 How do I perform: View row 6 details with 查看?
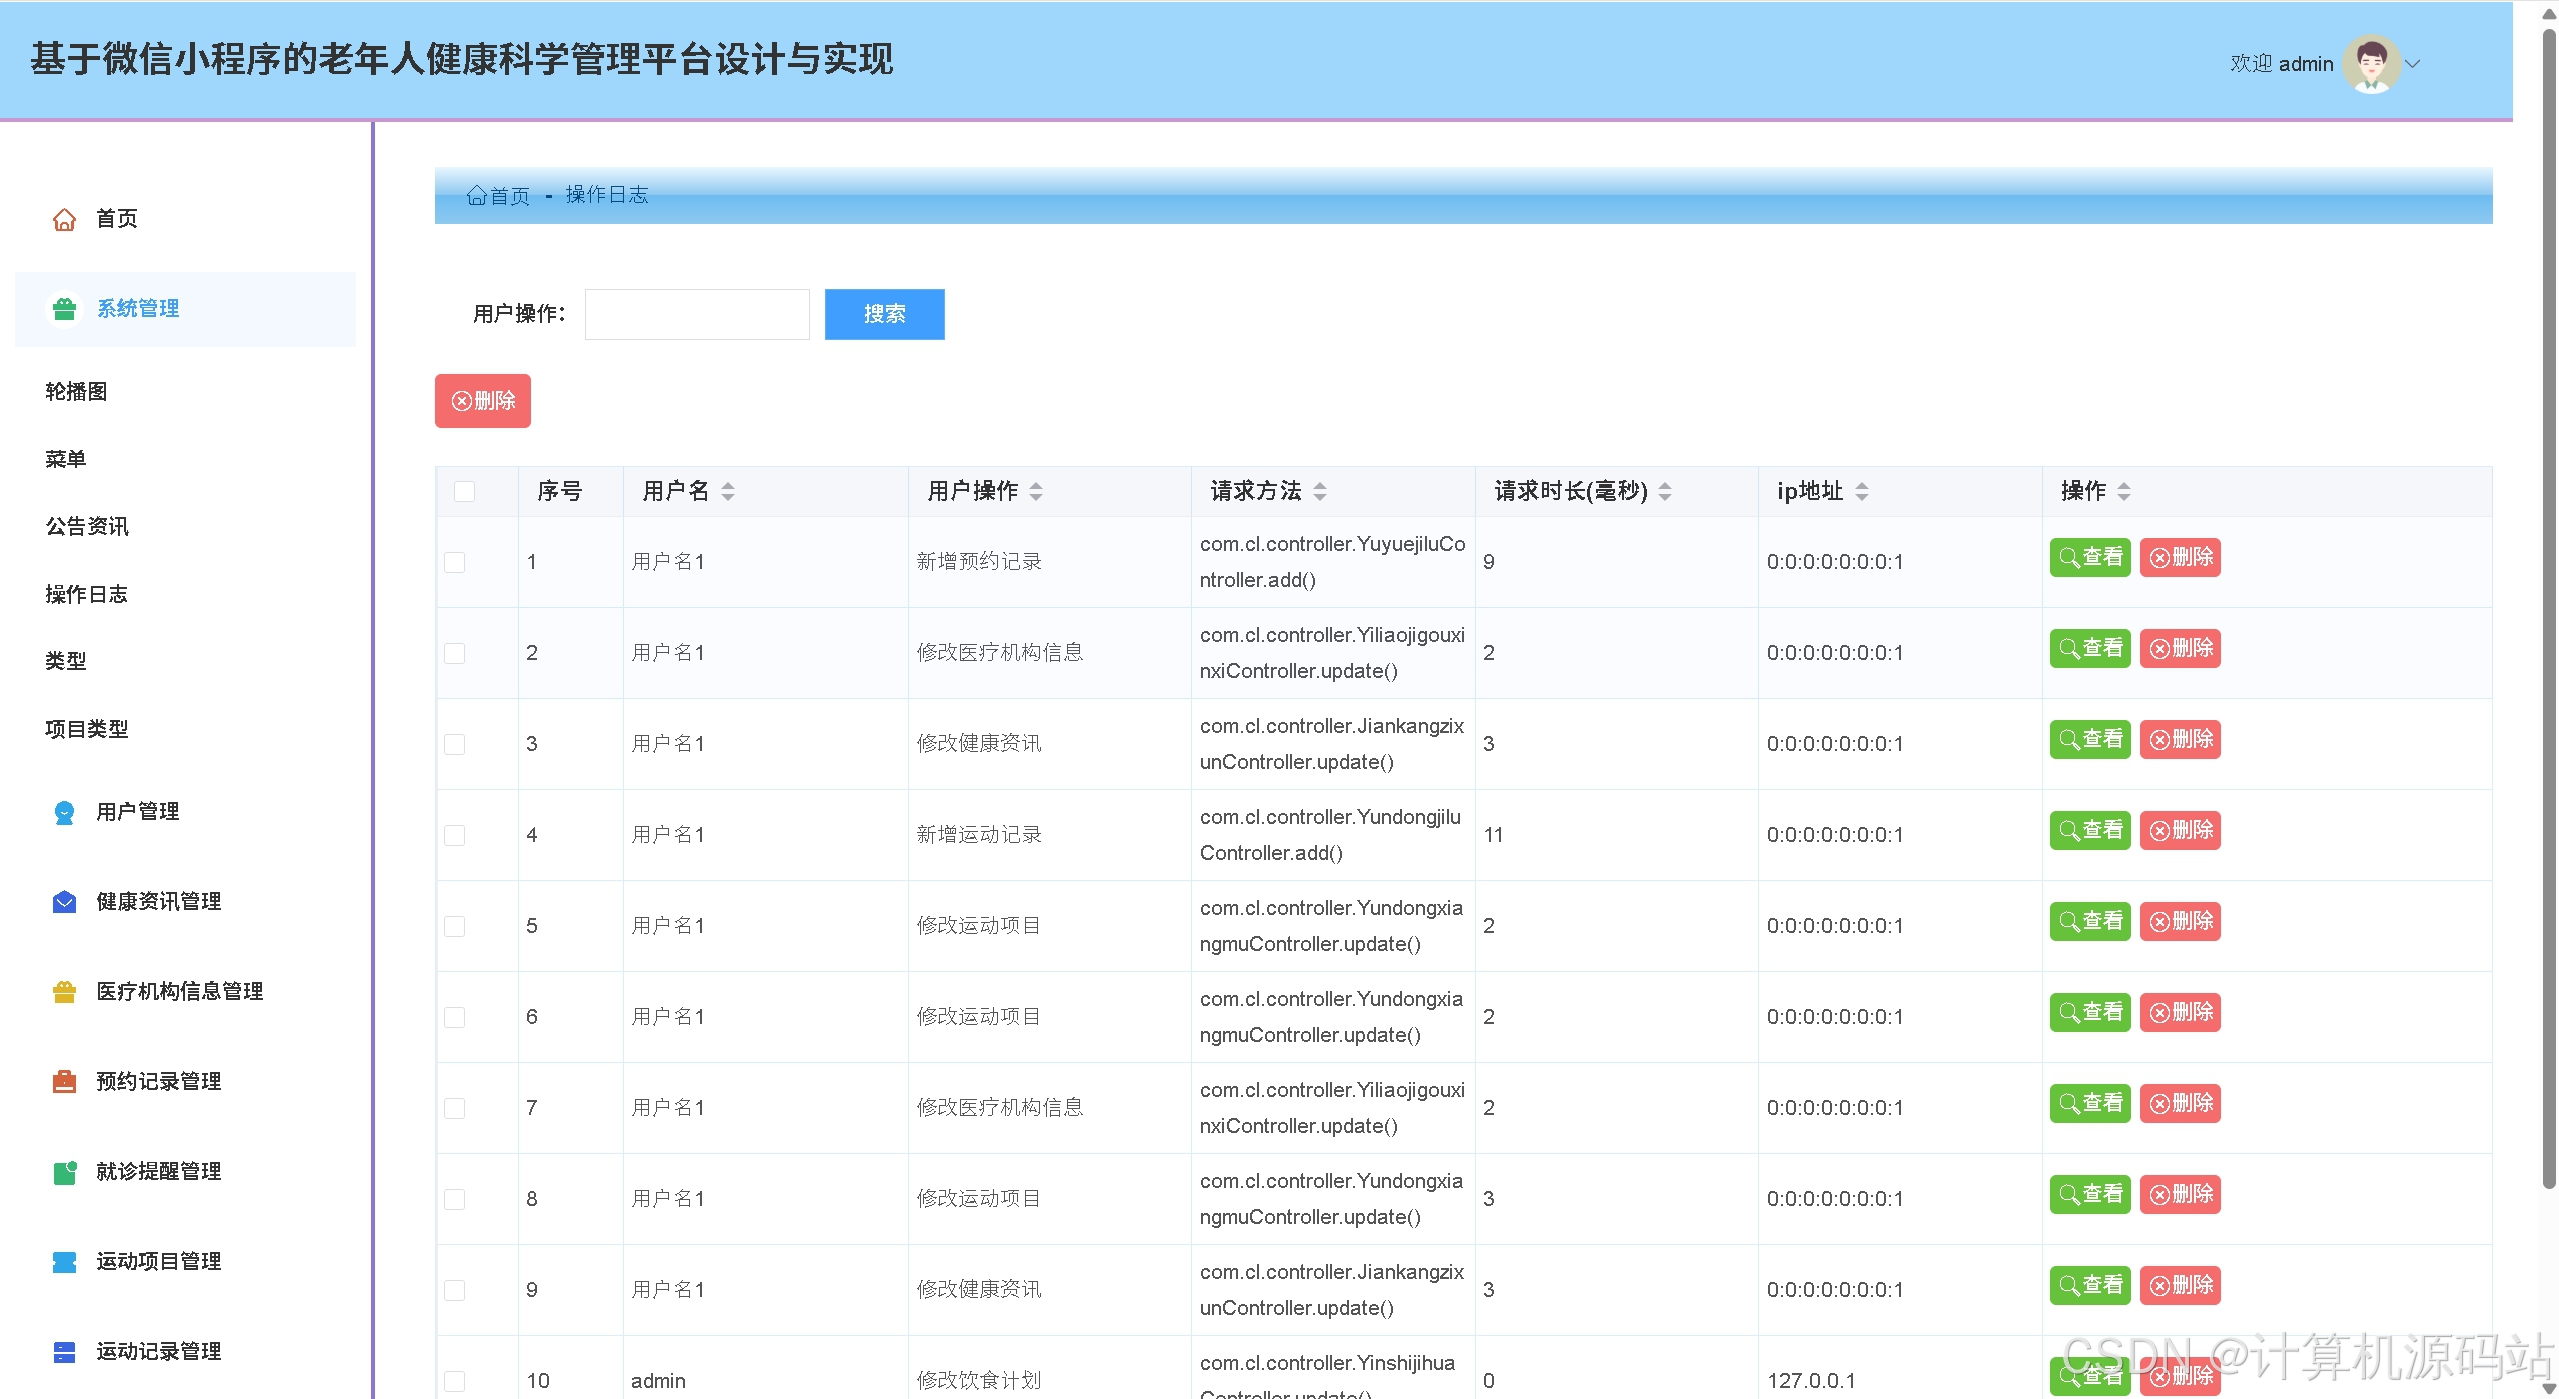[2090, 1012]
